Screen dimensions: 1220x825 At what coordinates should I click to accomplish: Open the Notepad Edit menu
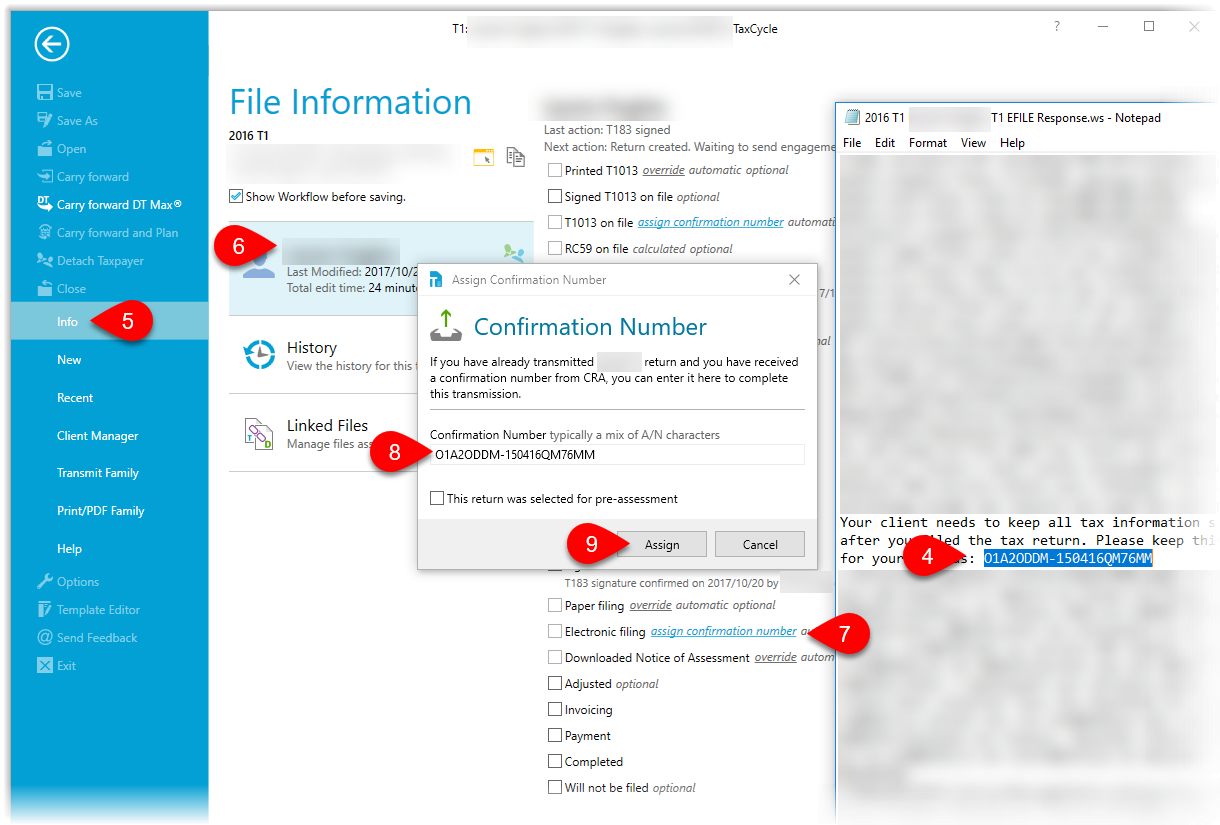pos(885,143)
